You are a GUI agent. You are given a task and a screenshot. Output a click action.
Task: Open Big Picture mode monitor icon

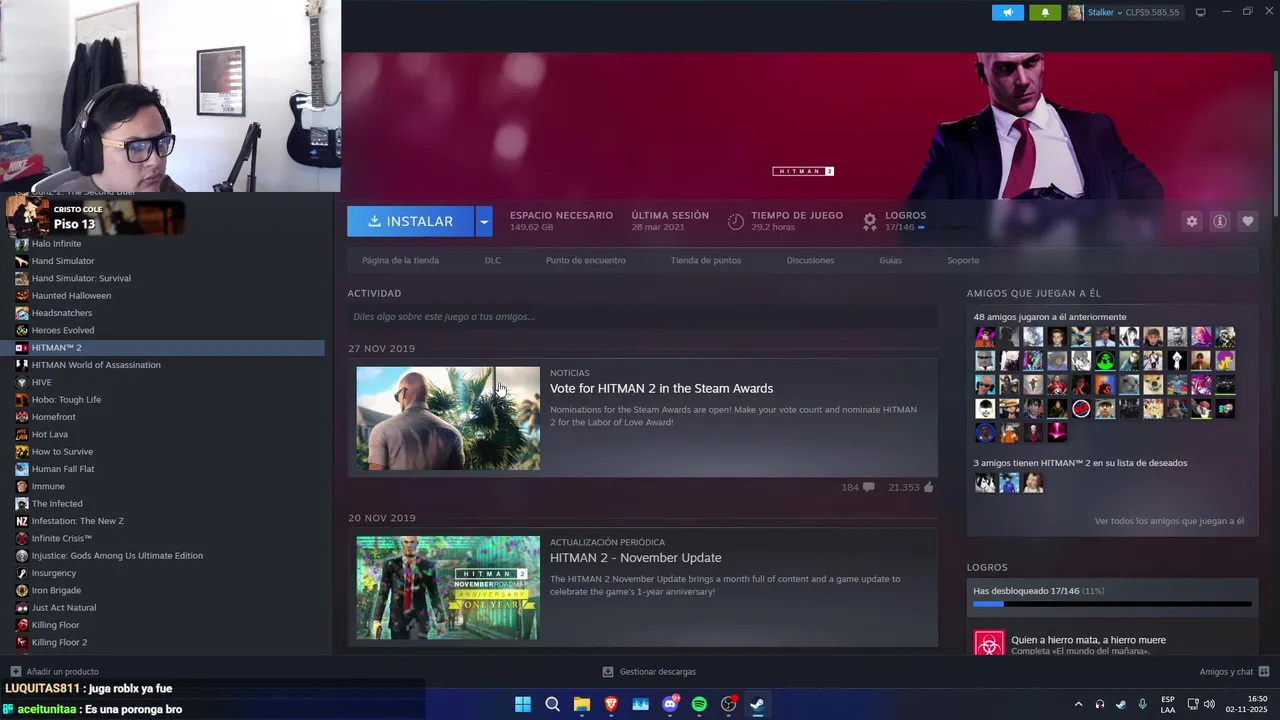[1200, 12]
